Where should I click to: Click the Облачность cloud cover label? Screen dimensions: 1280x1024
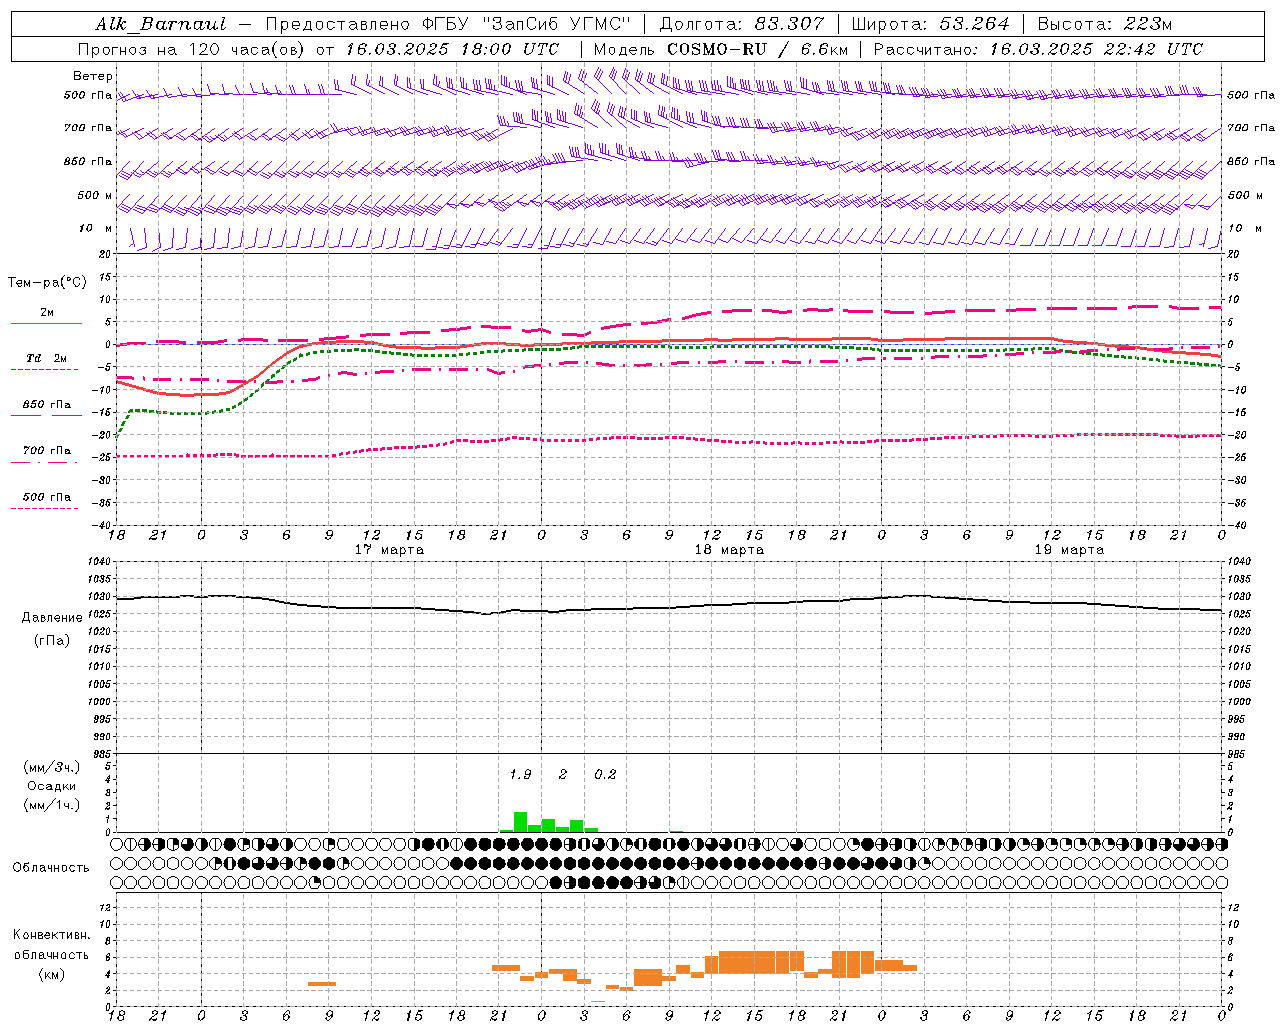click(x=51, y=868)
